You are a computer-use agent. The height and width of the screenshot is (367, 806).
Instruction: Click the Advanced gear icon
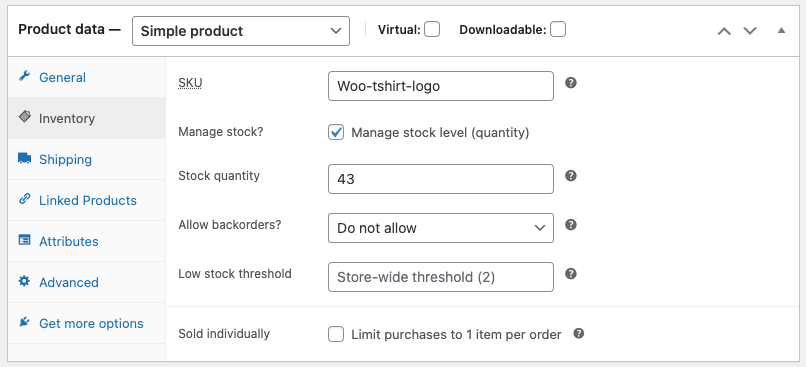[x=24, y=281]
